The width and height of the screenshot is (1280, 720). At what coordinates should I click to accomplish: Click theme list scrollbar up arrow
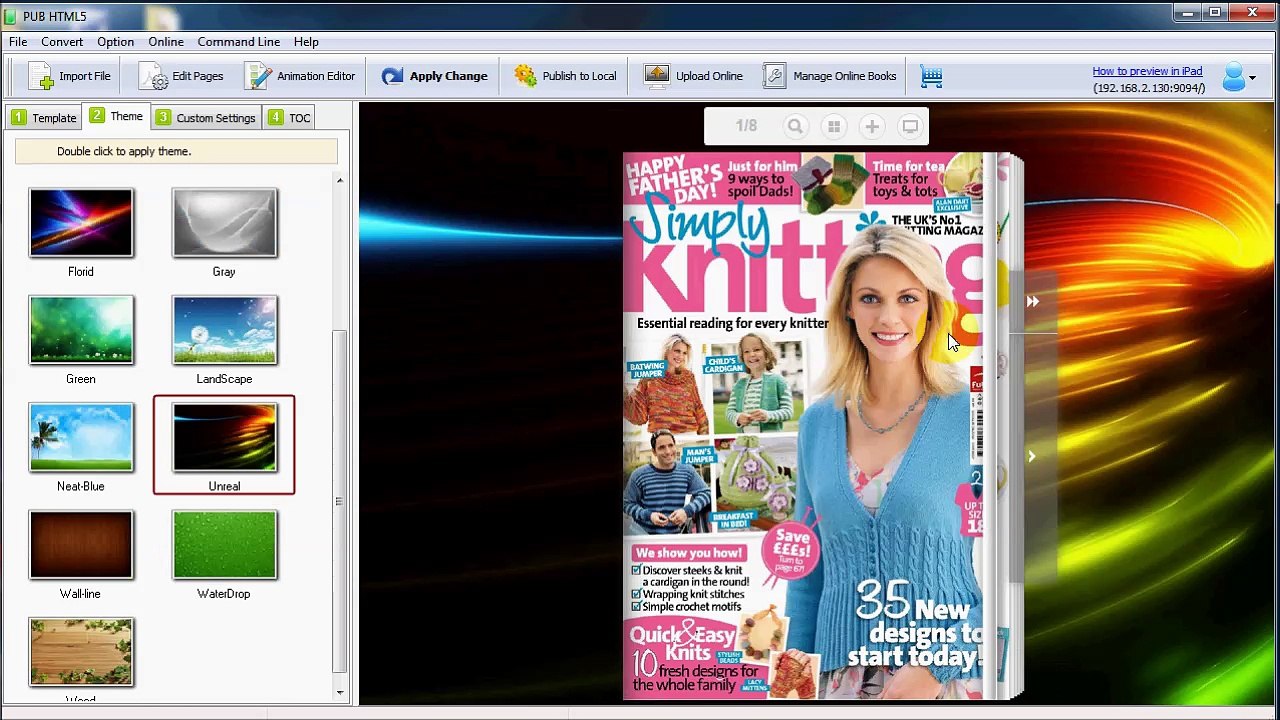pos(340,181)
